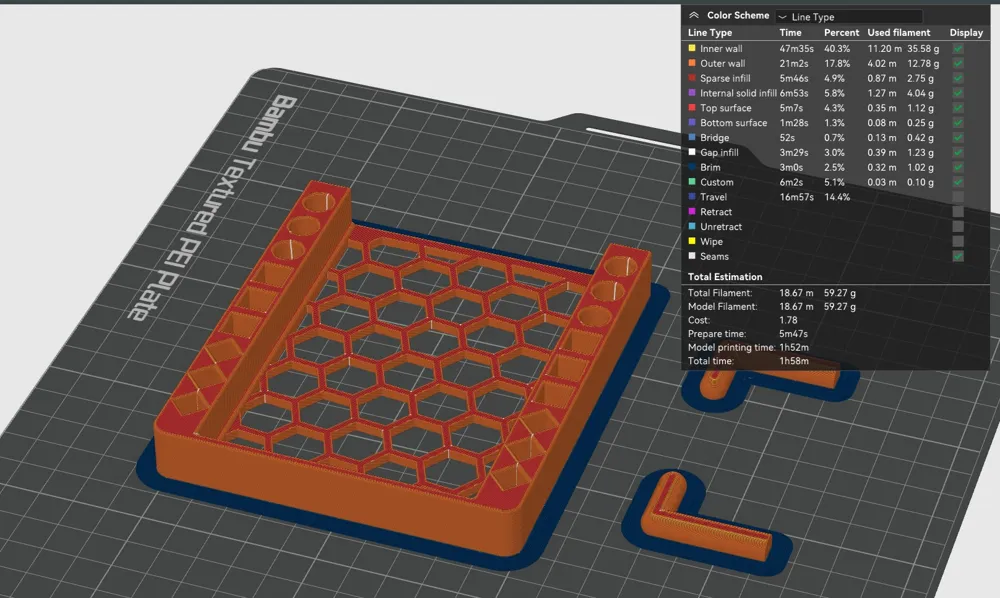Click the Outer wall orange color swatch
This screenshot has width=1000, height=598.
692,62
